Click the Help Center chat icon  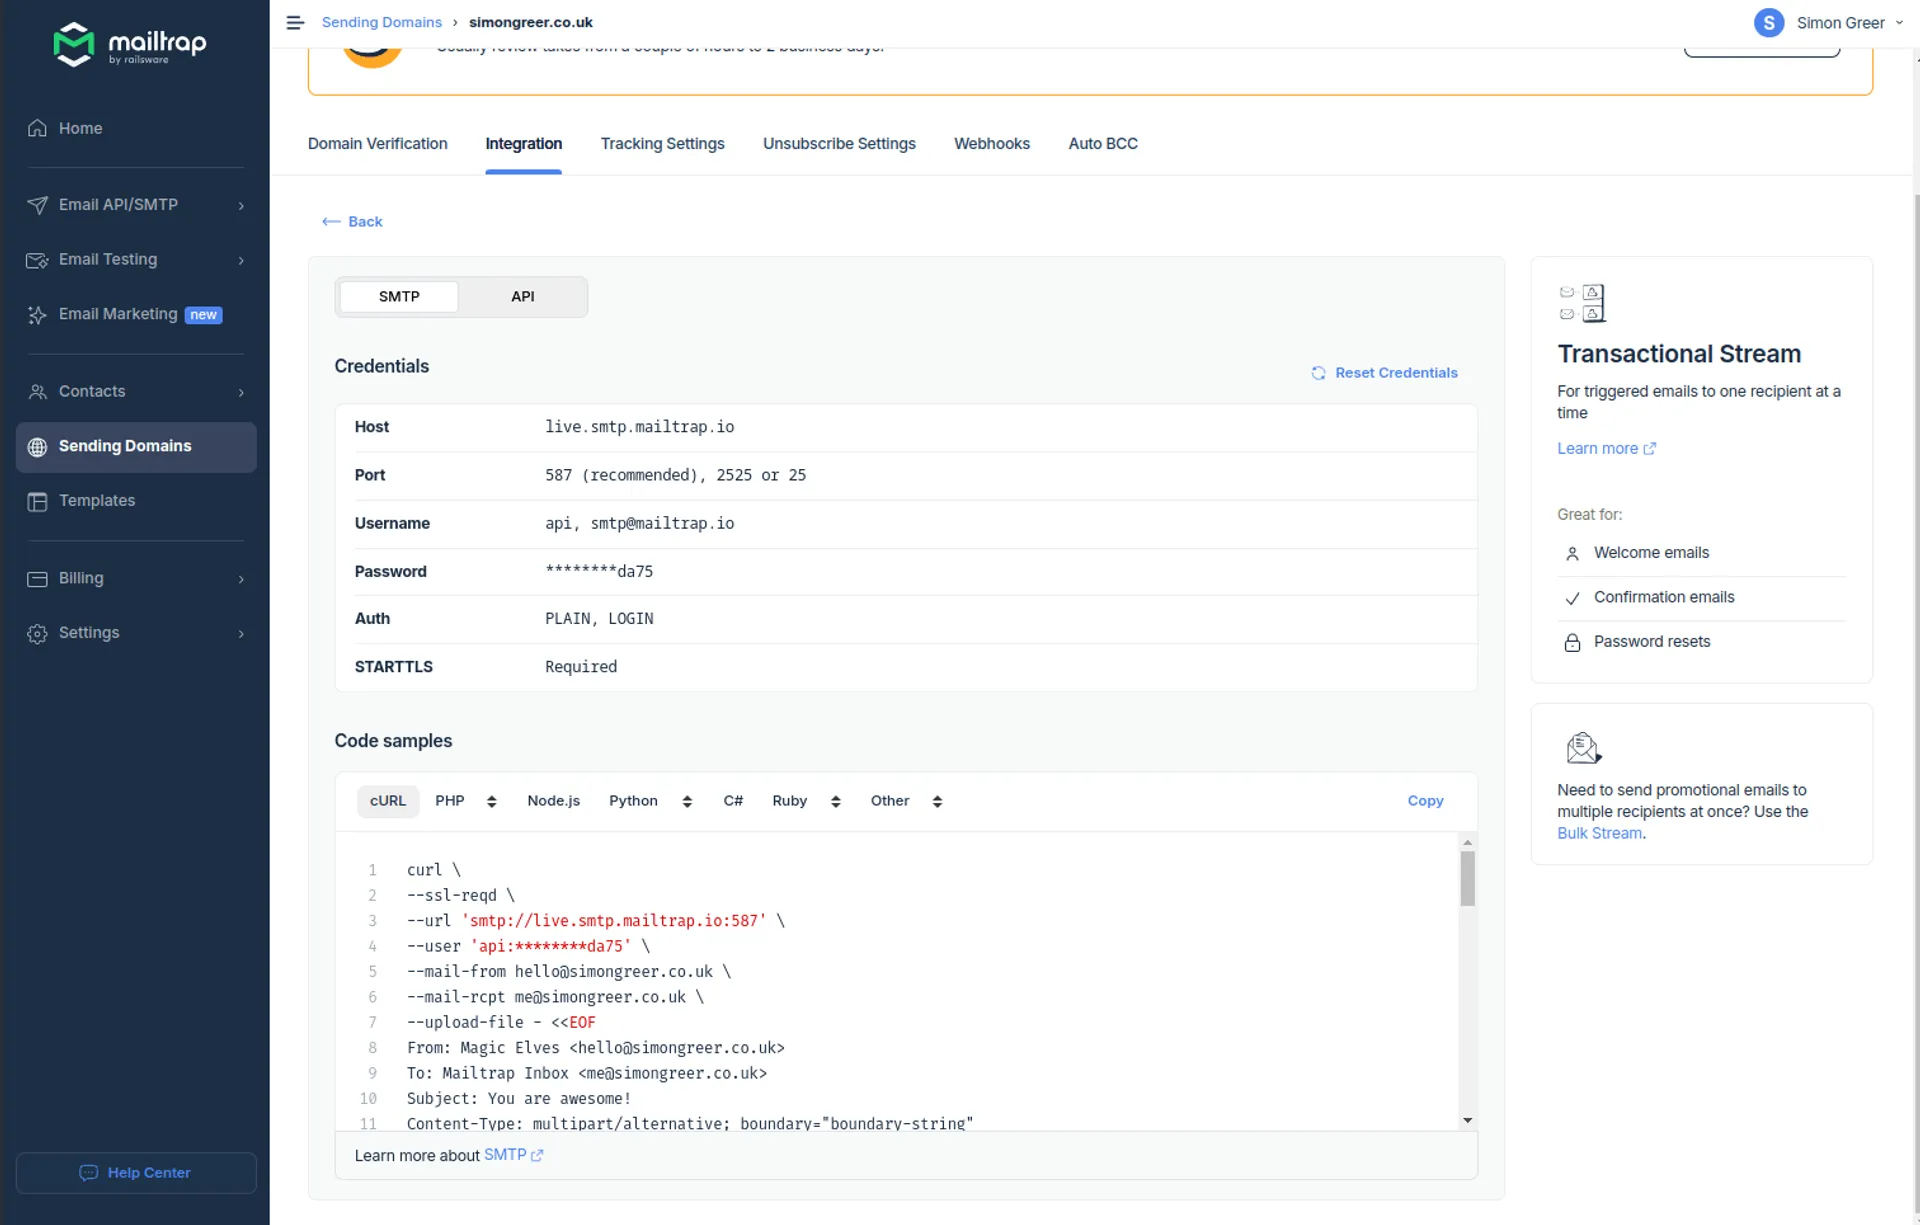point(88,1172)
